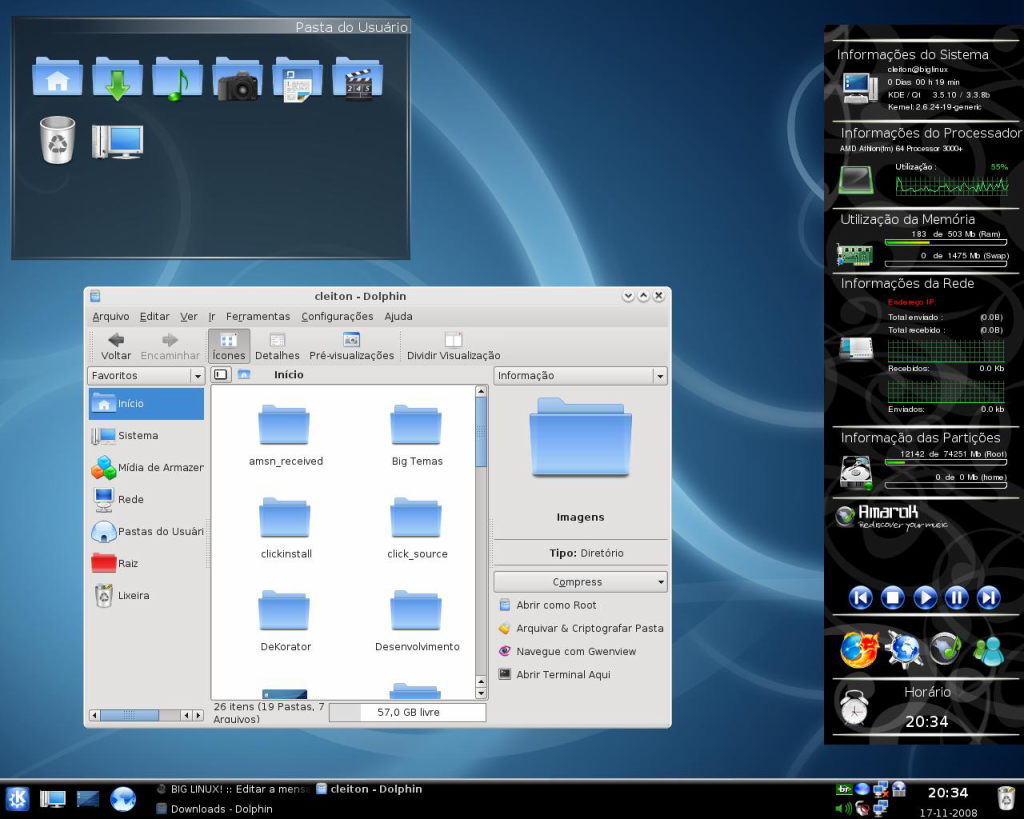
Task: Select the clickinstall folder
Action: click(285, 528)
